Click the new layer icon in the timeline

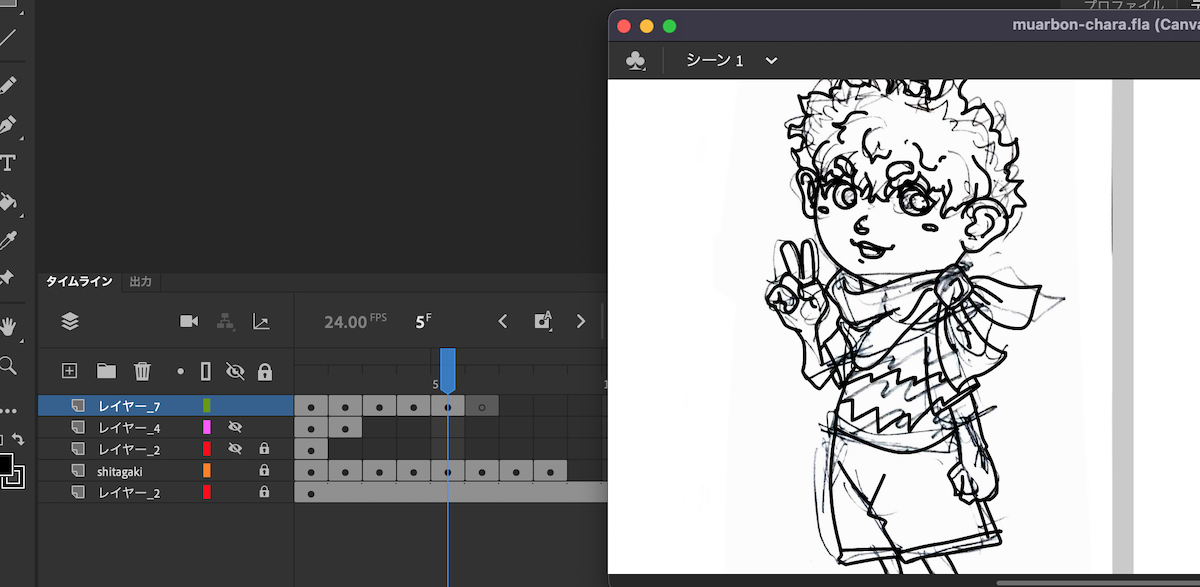point(69,371)
